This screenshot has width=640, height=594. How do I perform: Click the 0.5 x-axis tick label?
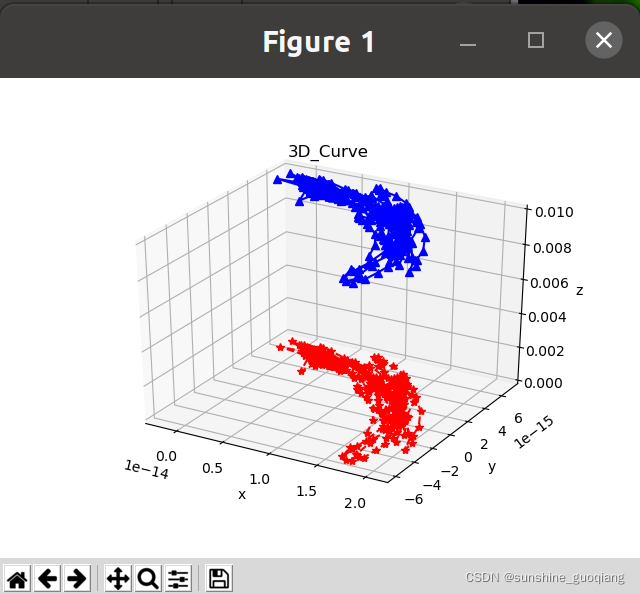[x=212, y=468]
